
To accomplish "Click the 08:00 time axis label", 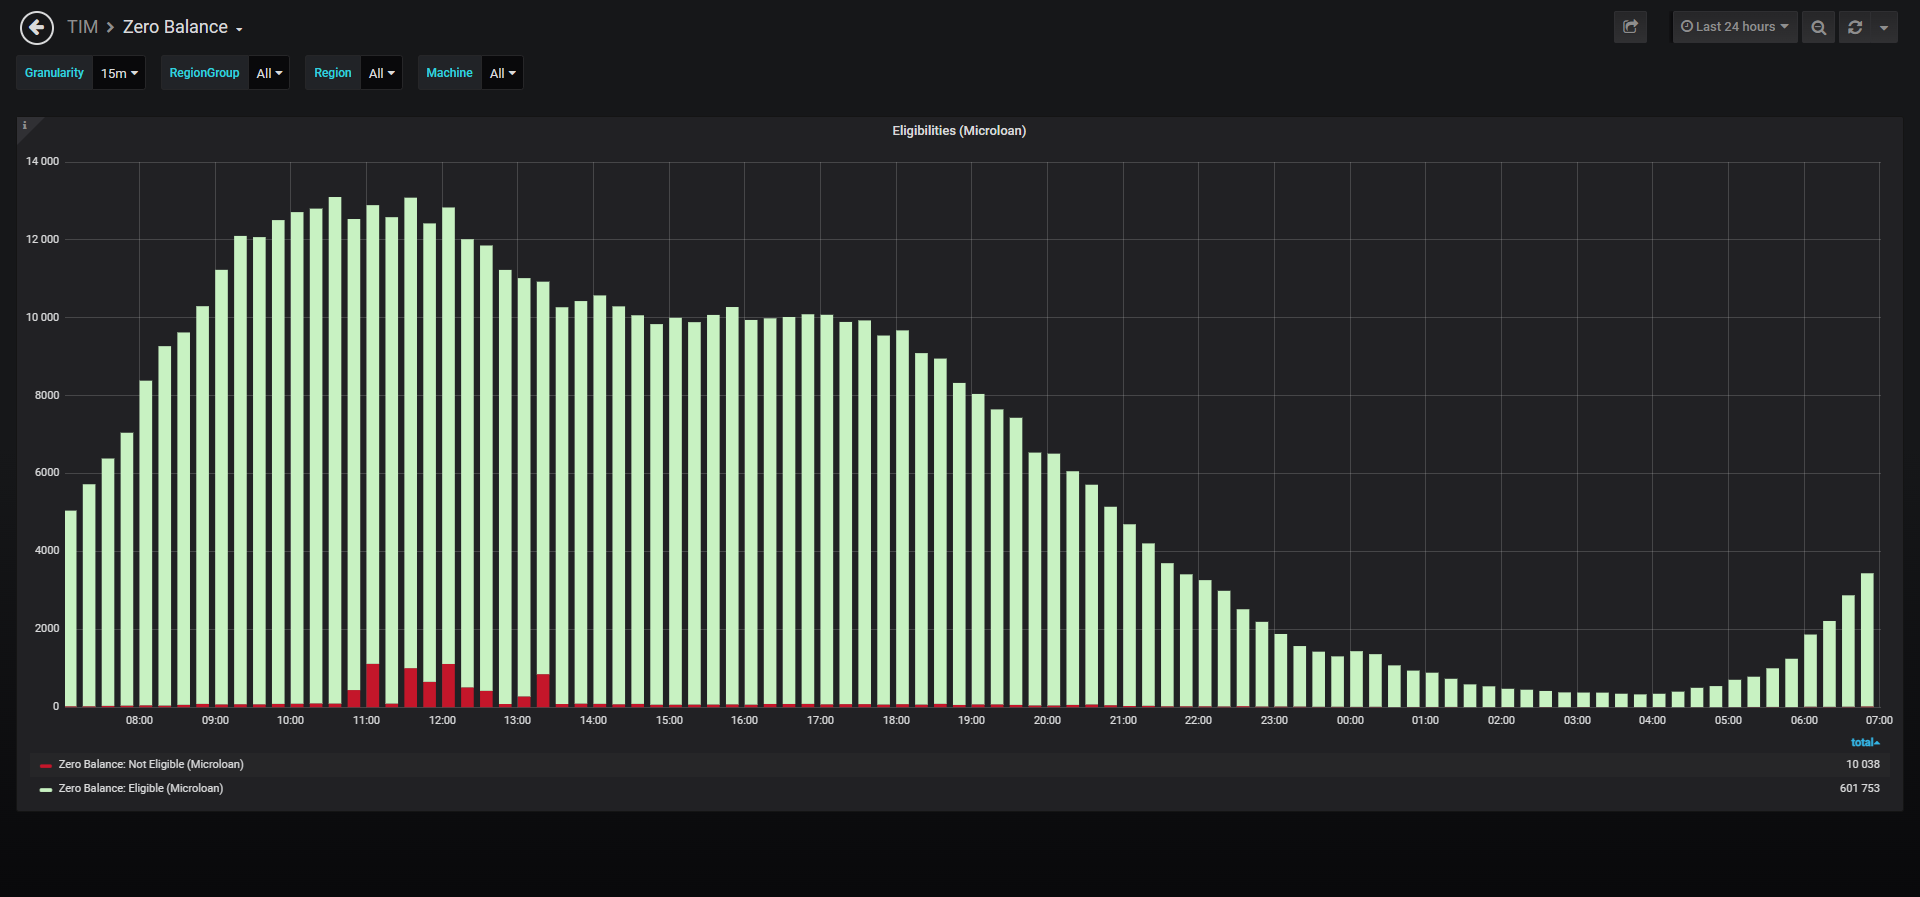I will pos(140,720).
